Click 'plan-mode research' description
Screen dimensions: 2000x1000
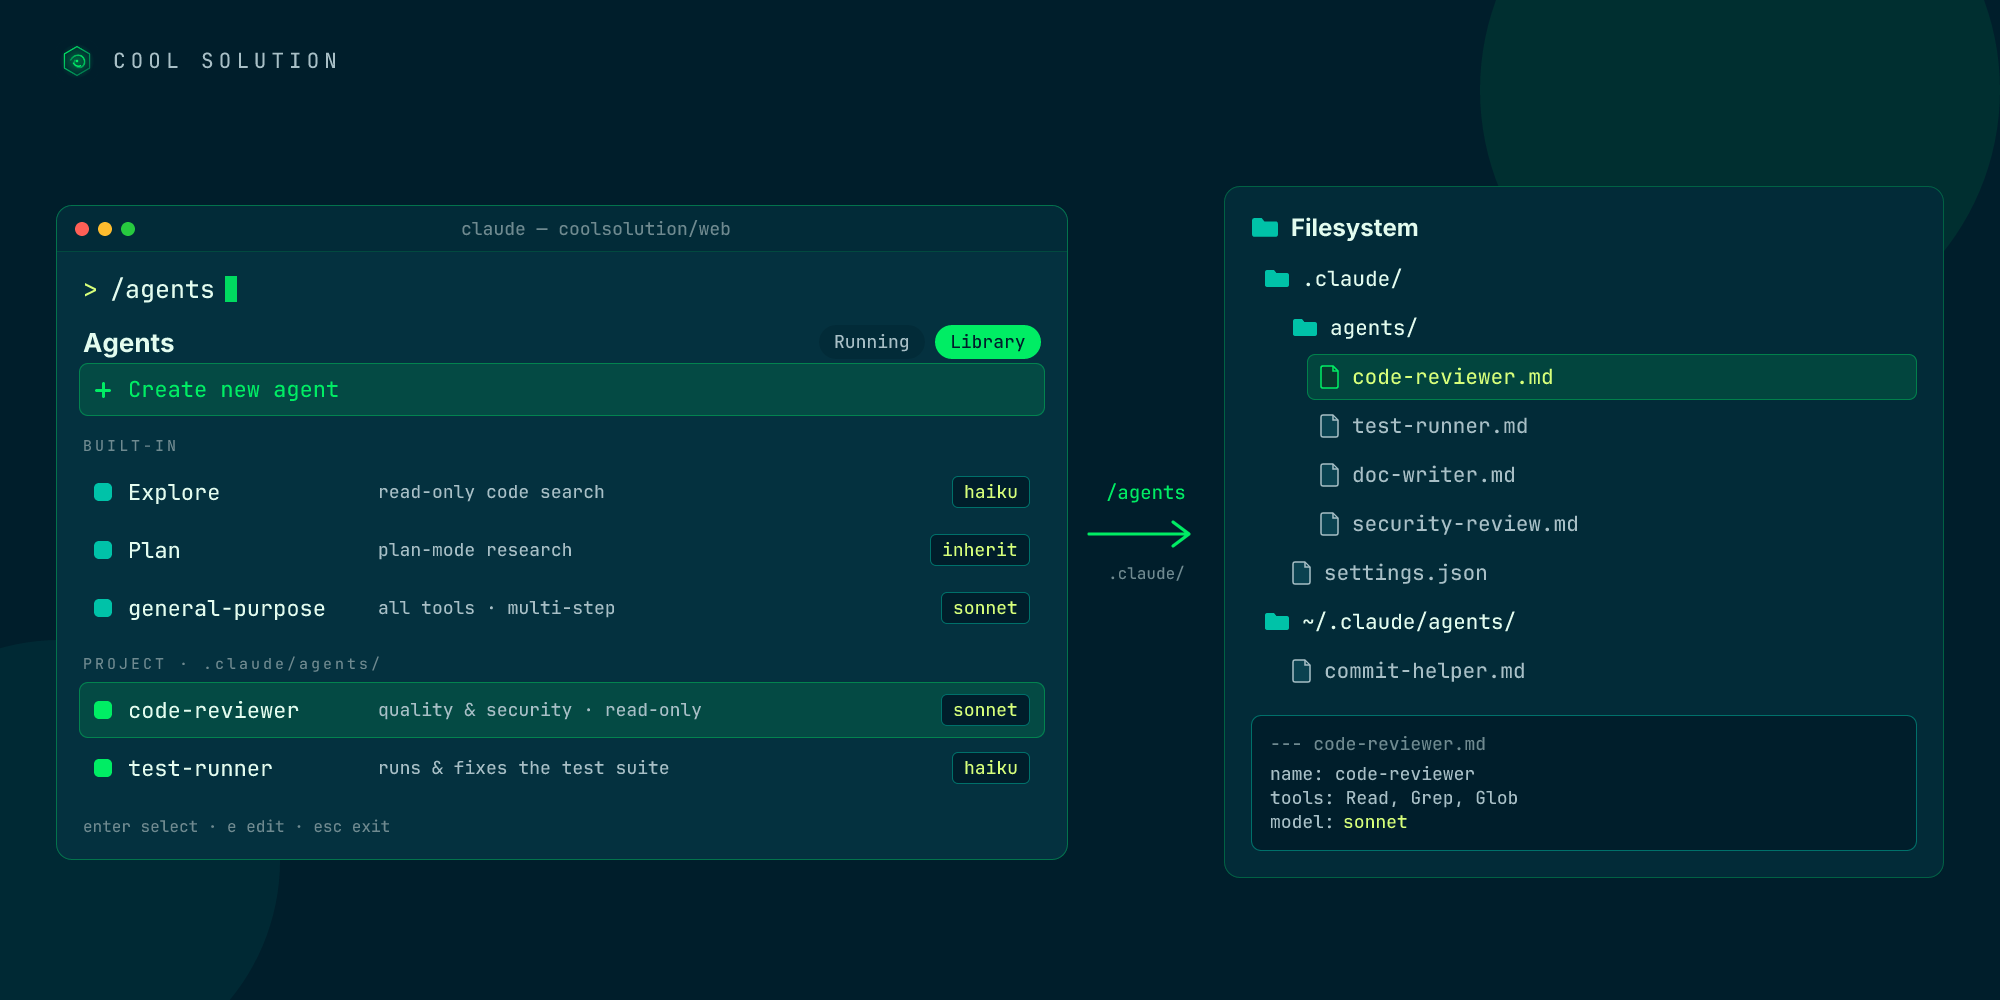[475, 550]
